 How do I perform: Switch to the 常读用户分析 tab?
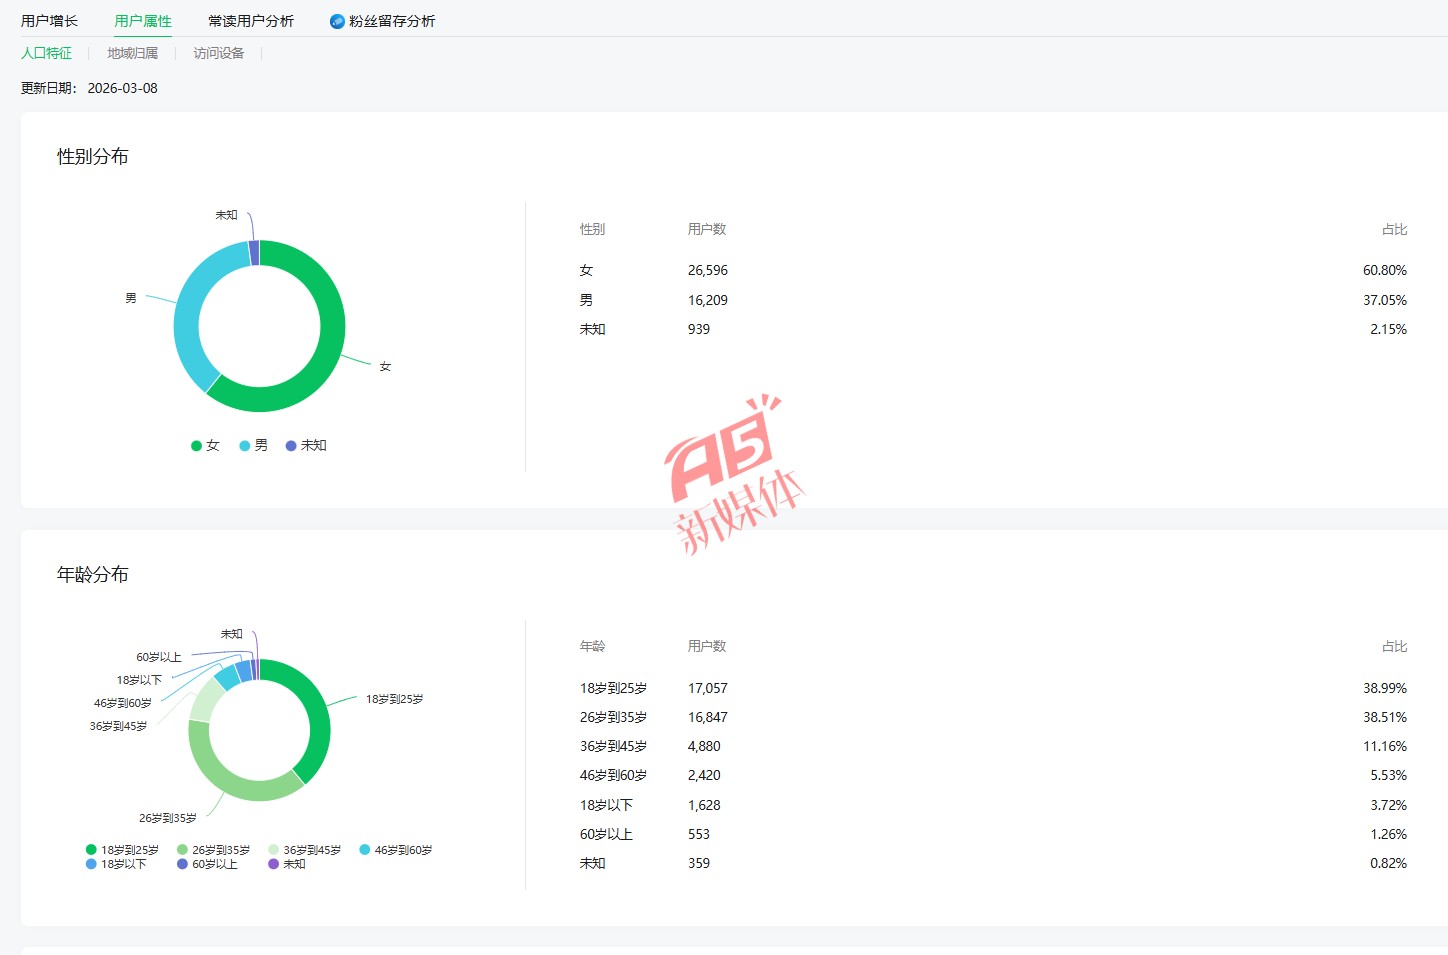click(251, 21)
